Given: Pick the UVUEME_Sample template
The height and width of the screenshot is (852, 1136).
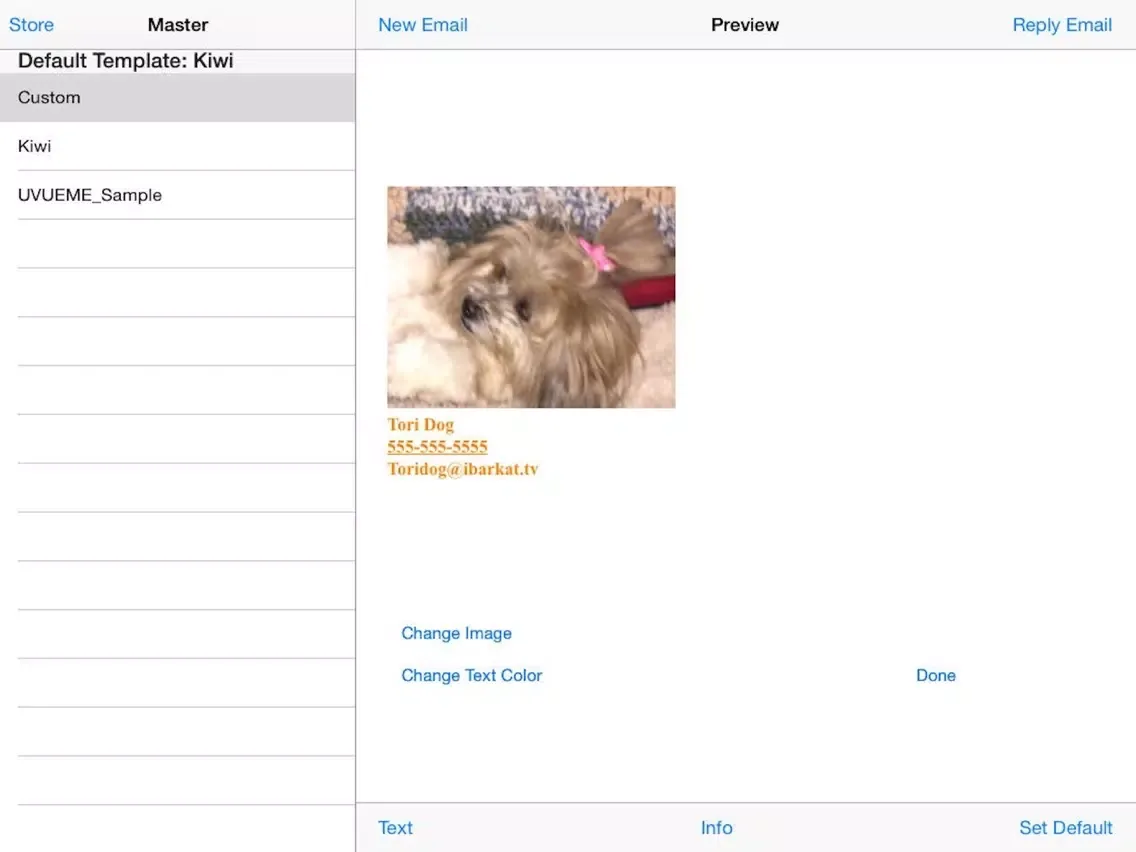Looking at the screenshot, I should (177, 196).
